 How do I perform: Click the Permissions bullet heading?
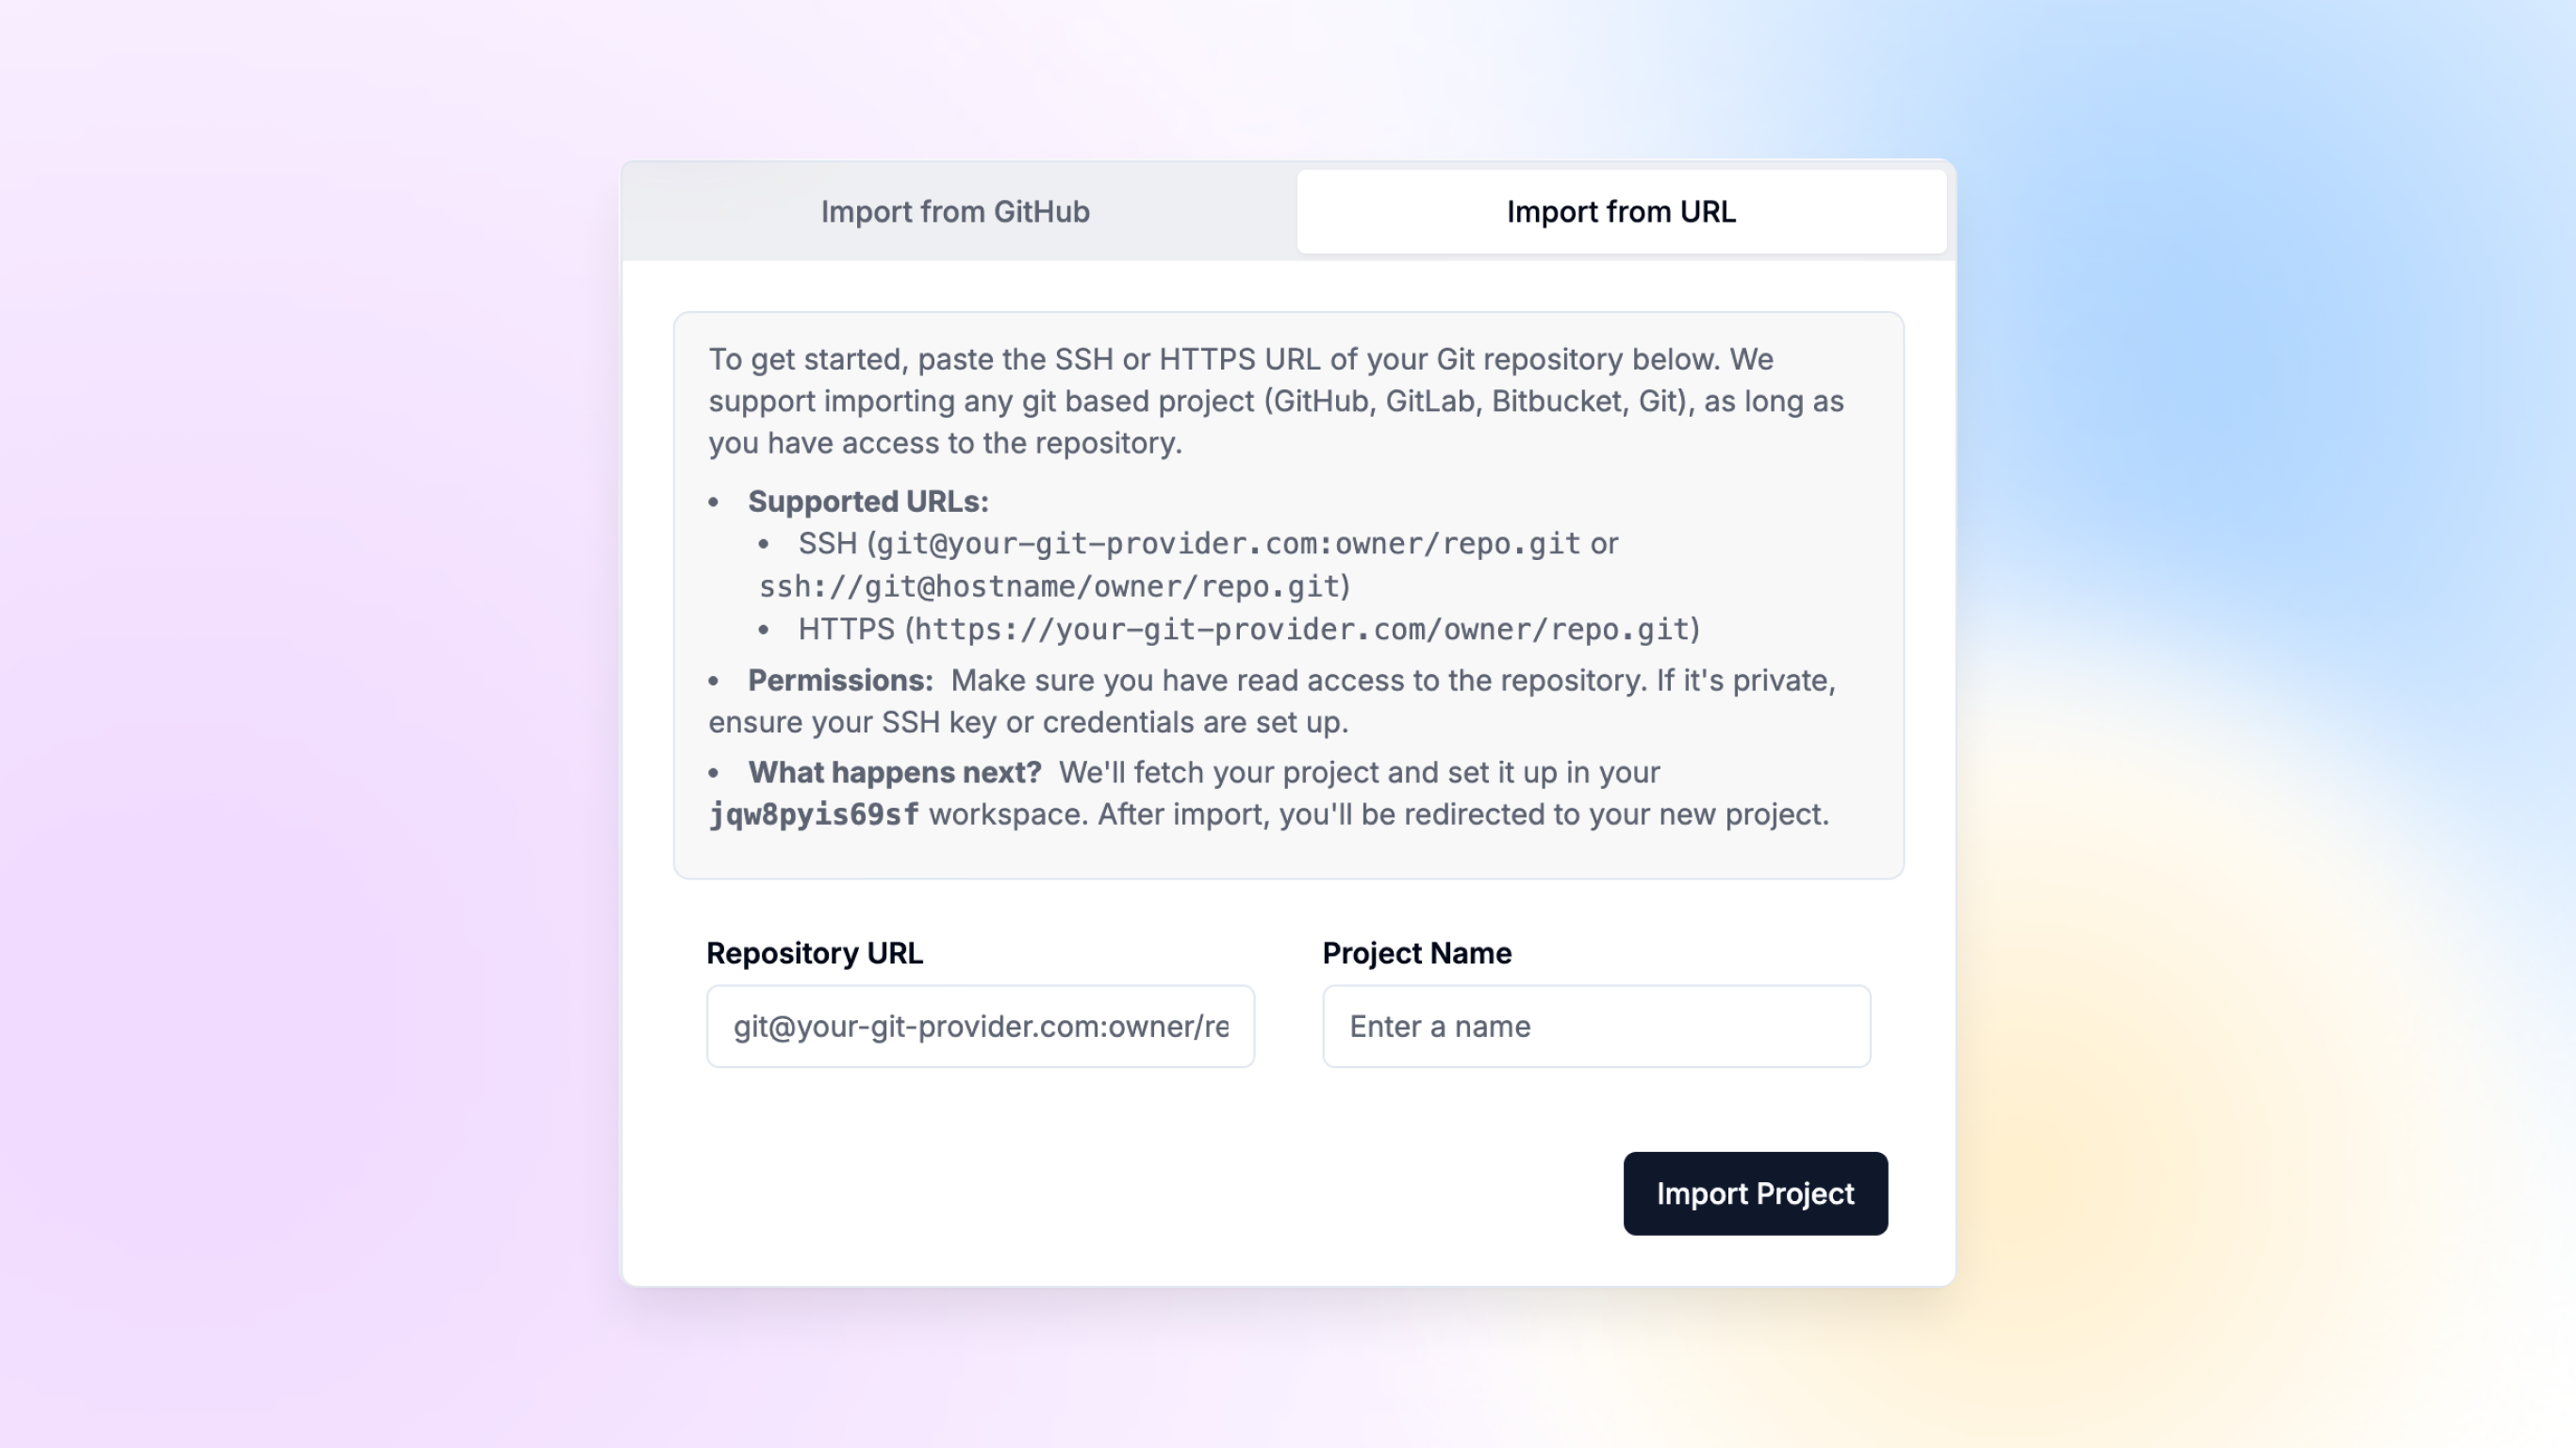coord(838,680)
